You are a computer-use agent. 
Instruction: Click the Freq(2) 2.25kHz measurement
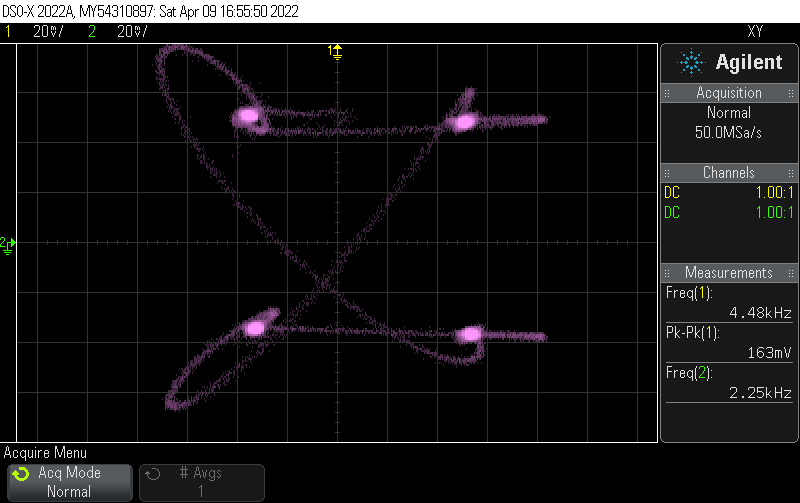(x=729, y=383)
